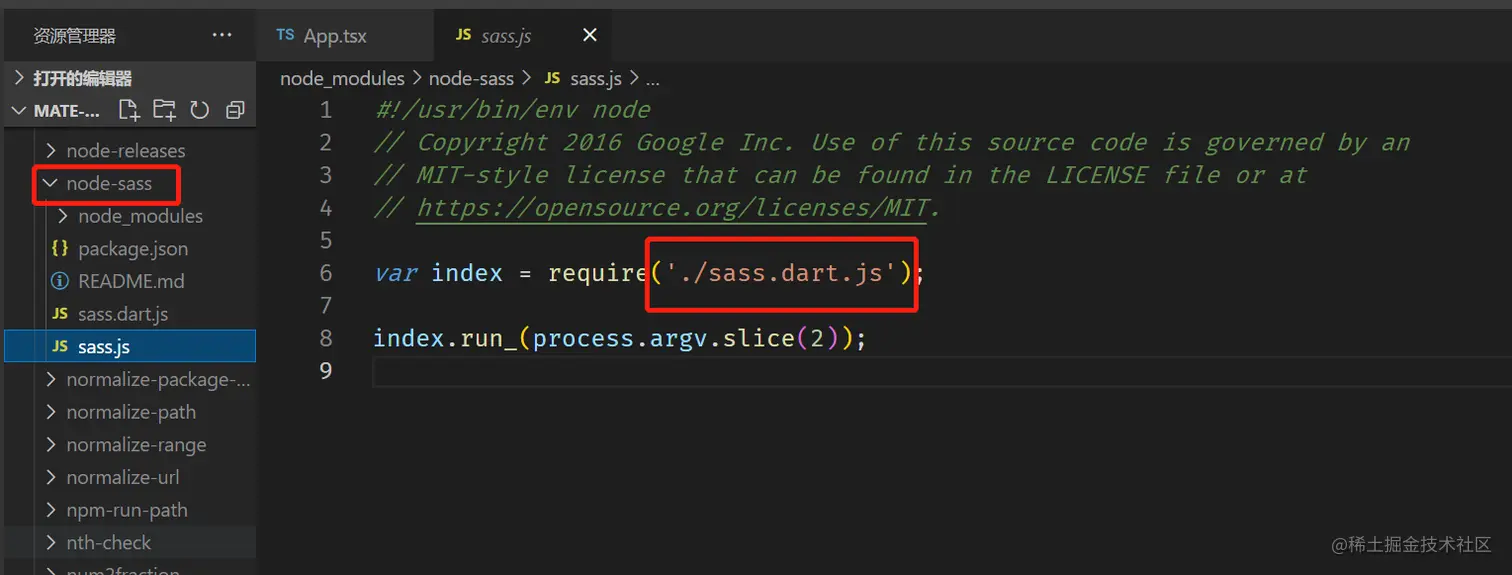
Task: Click node_modules in the breadcrumb
Action: click(x=342, y=78)
